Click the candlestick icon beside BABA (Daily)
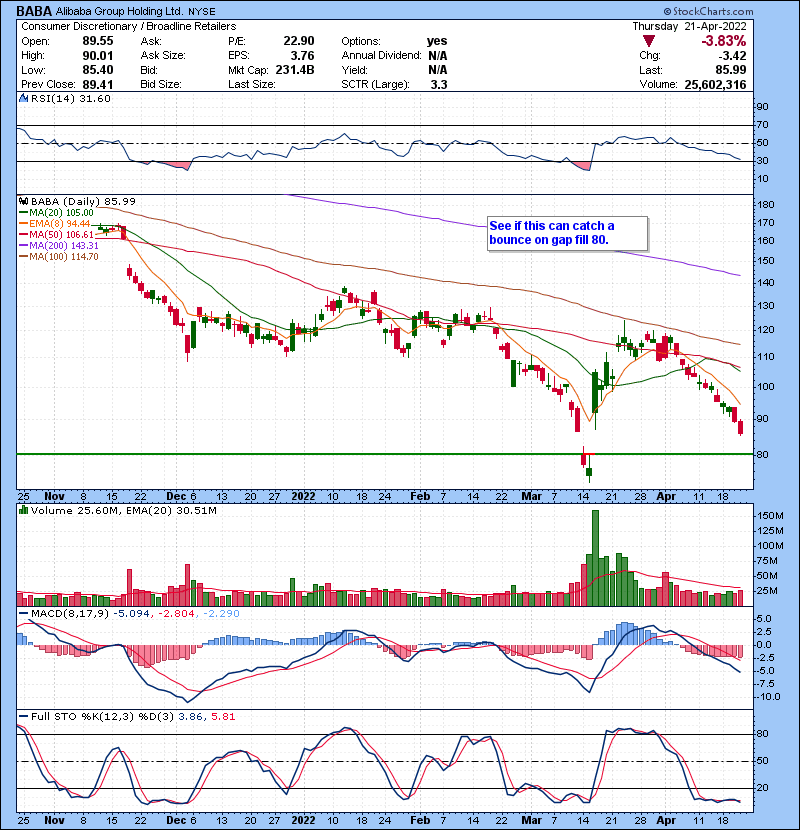Screen dimensions: 800x830 tap(23, 201)
